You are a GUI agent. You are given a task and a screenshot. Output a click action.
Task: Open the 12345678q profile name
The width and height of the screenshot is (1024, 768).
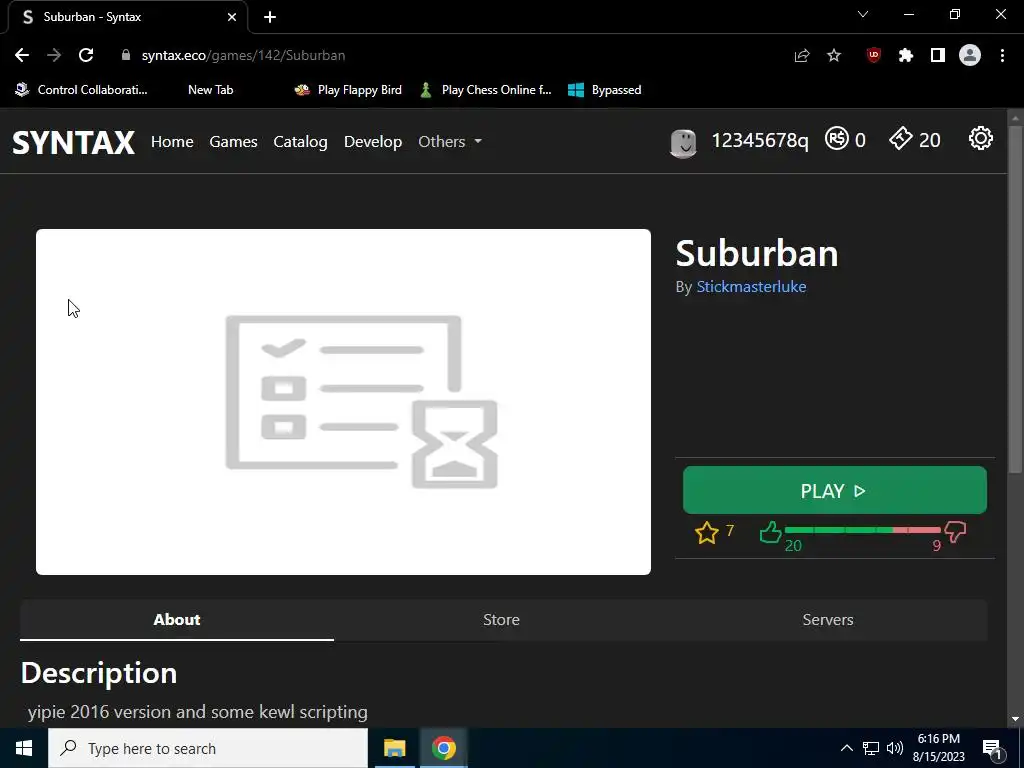[x=760, y=140]
